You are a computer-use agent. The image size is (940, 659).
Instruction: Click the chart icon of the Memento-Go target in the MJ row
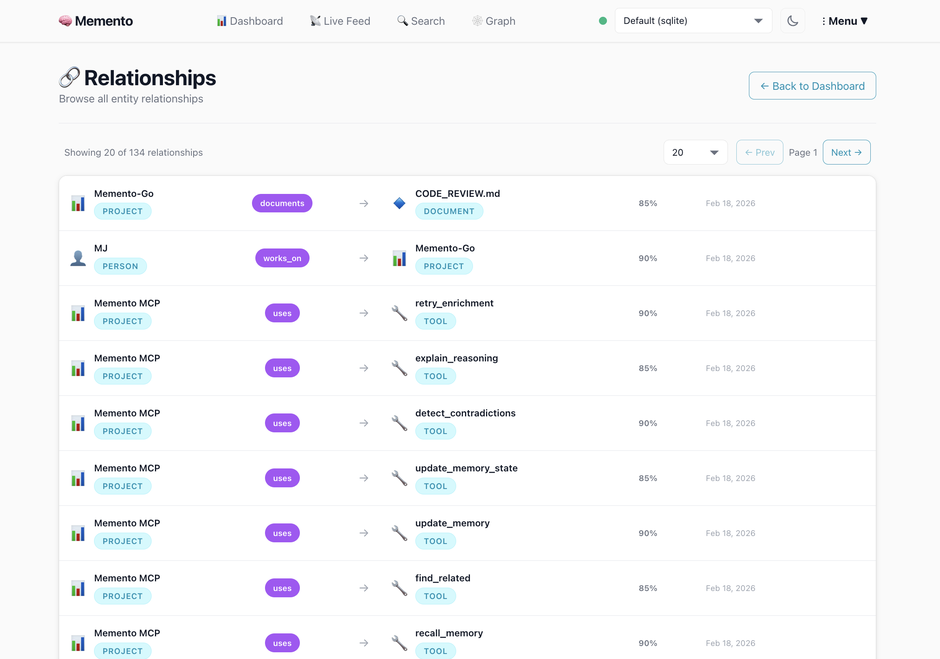399,258
